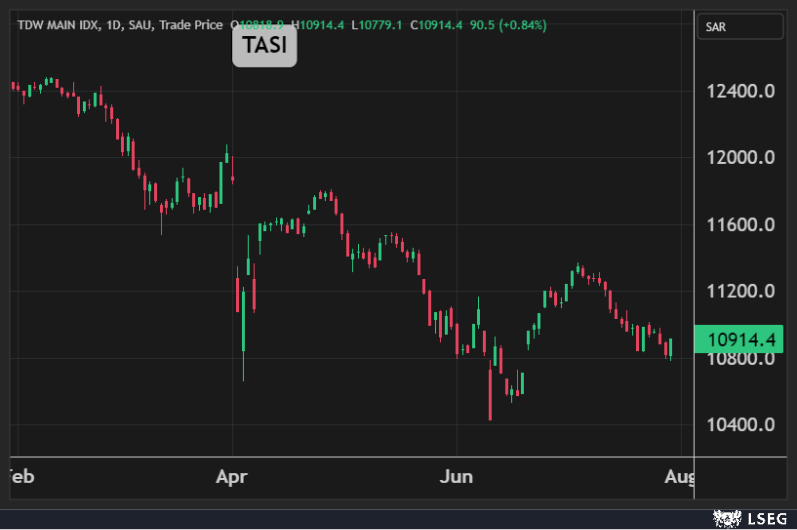Viewport: 797px width, 530px height.
Task: Select the Aug marker on time axis
Action: 680,476
